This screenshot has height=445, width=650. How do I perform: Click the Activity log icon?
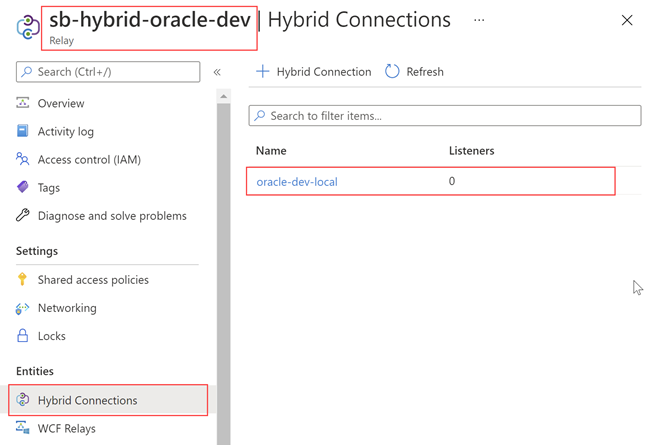click(23, 131)
